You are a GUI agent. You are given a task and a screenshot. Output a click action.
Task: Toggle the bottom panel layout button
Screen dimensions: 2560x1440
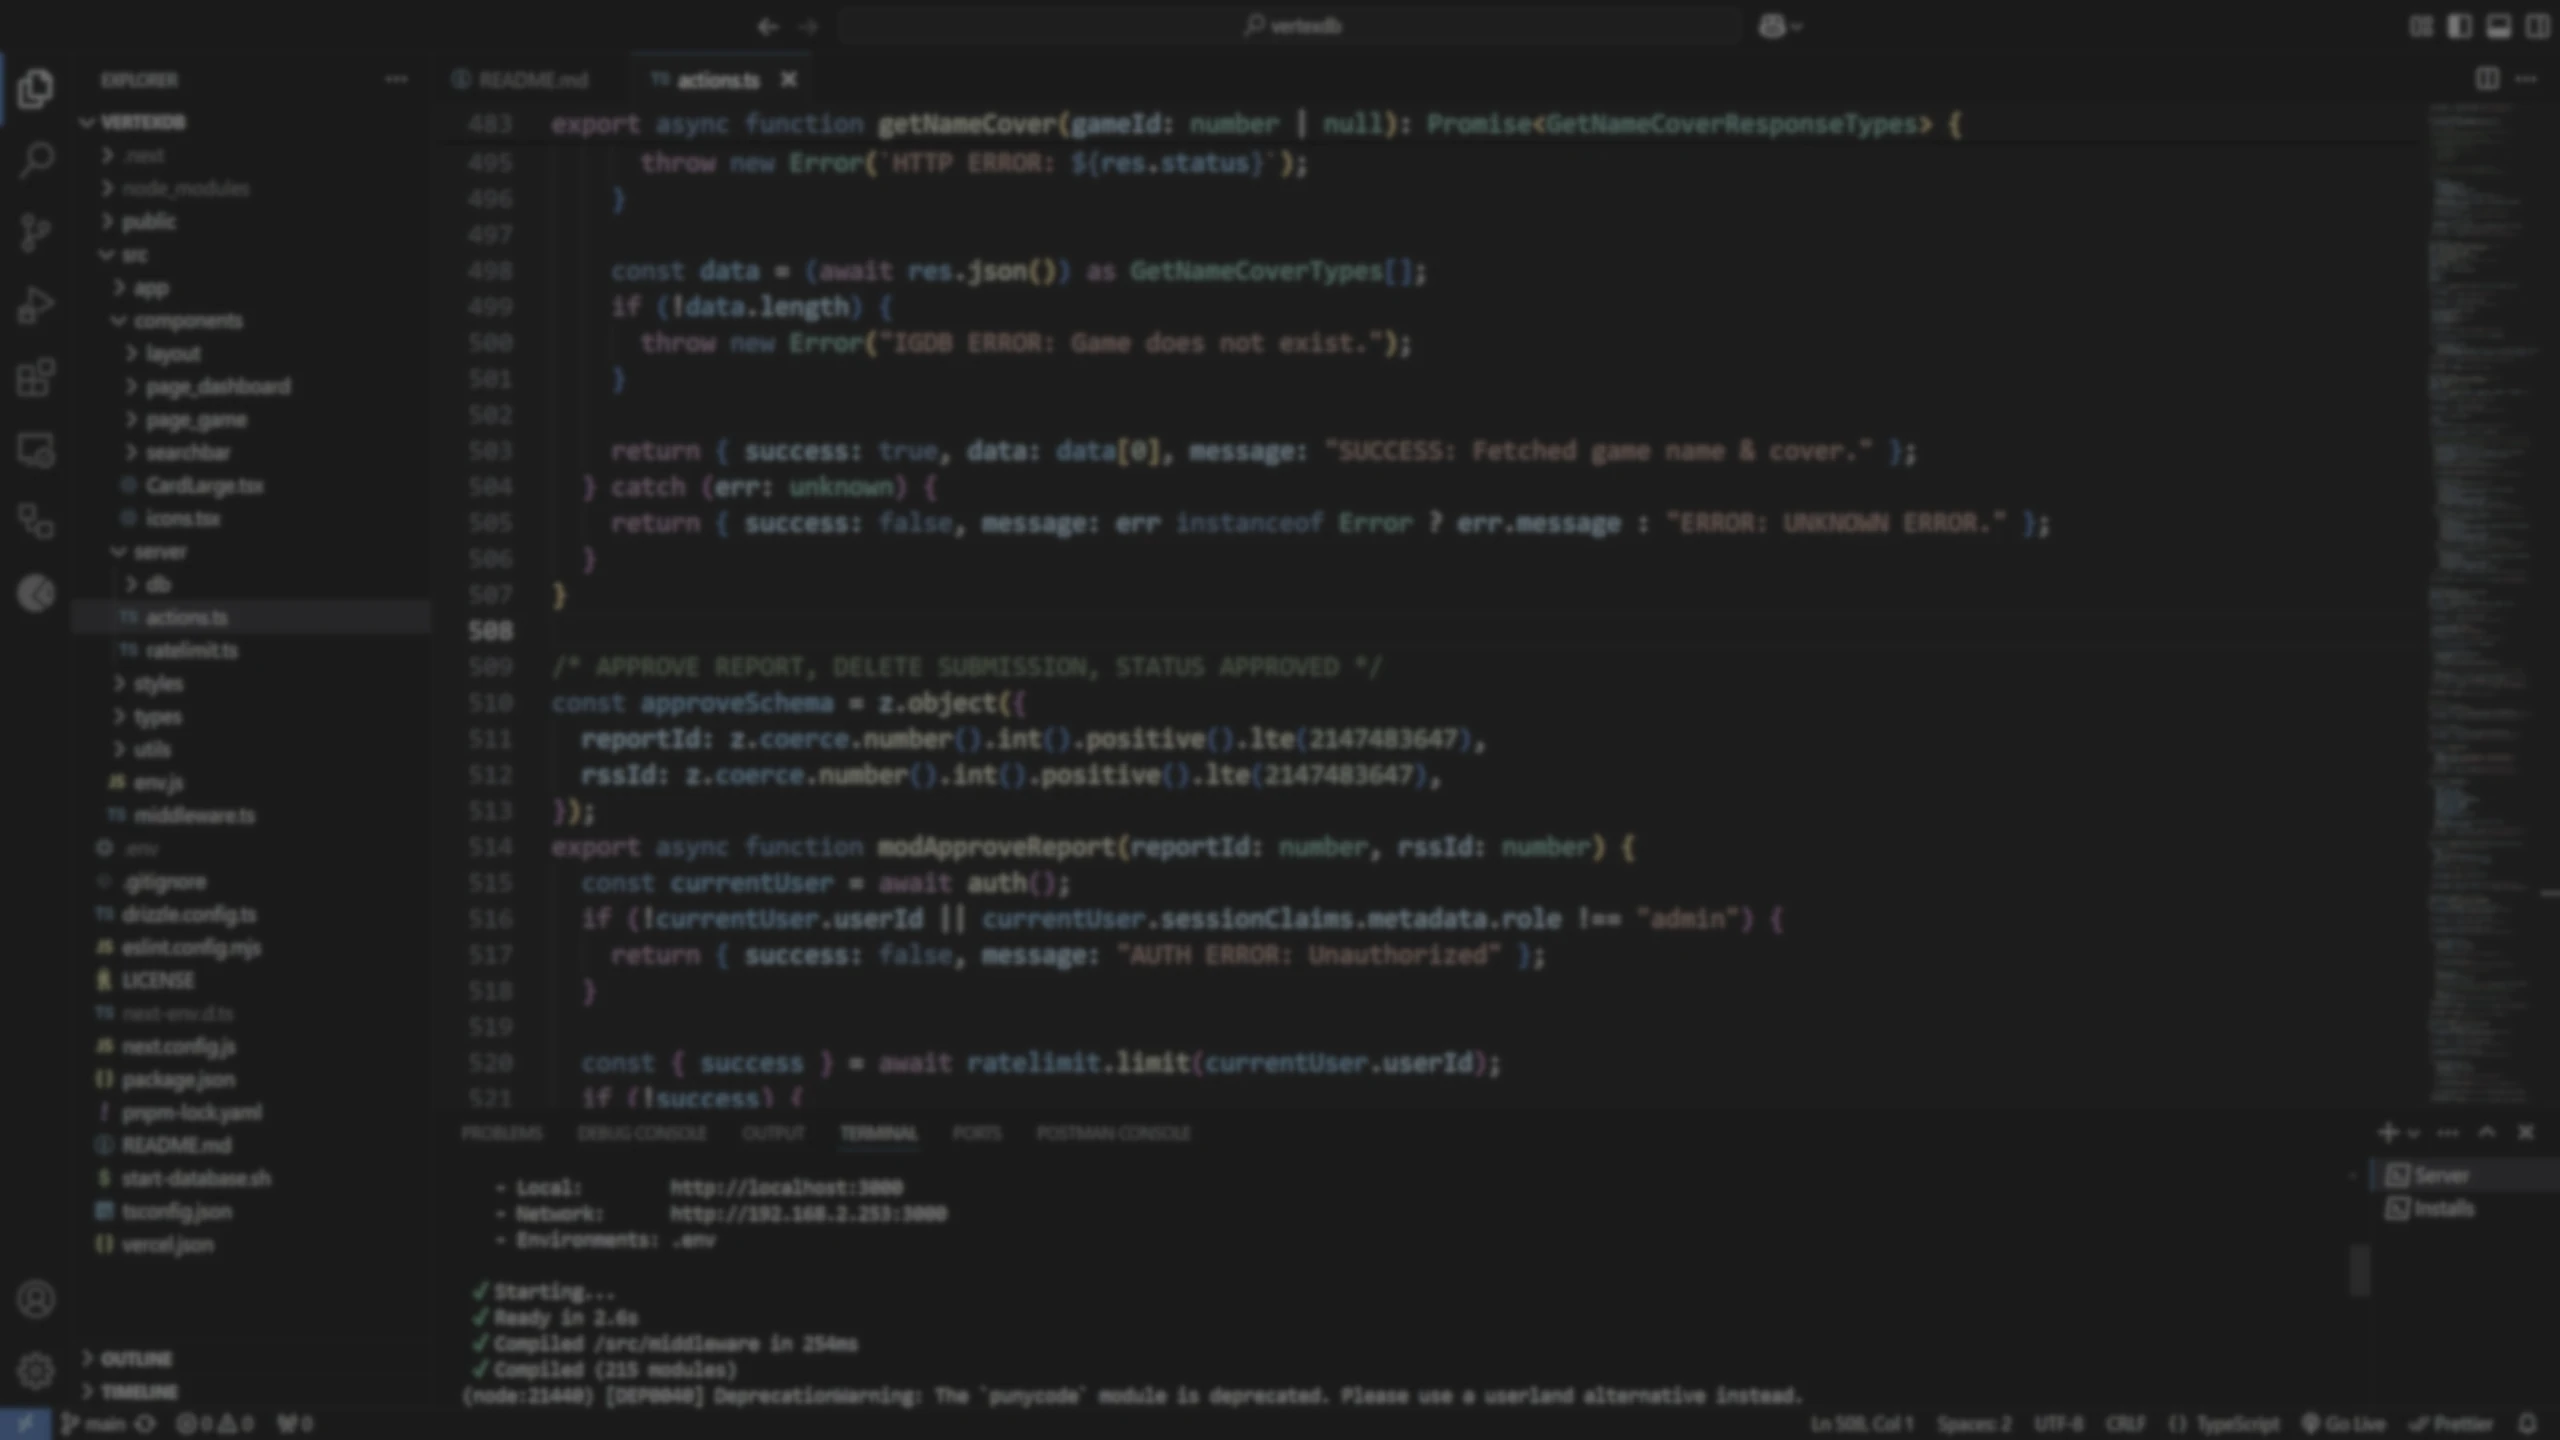click(x=2498, y=27)
